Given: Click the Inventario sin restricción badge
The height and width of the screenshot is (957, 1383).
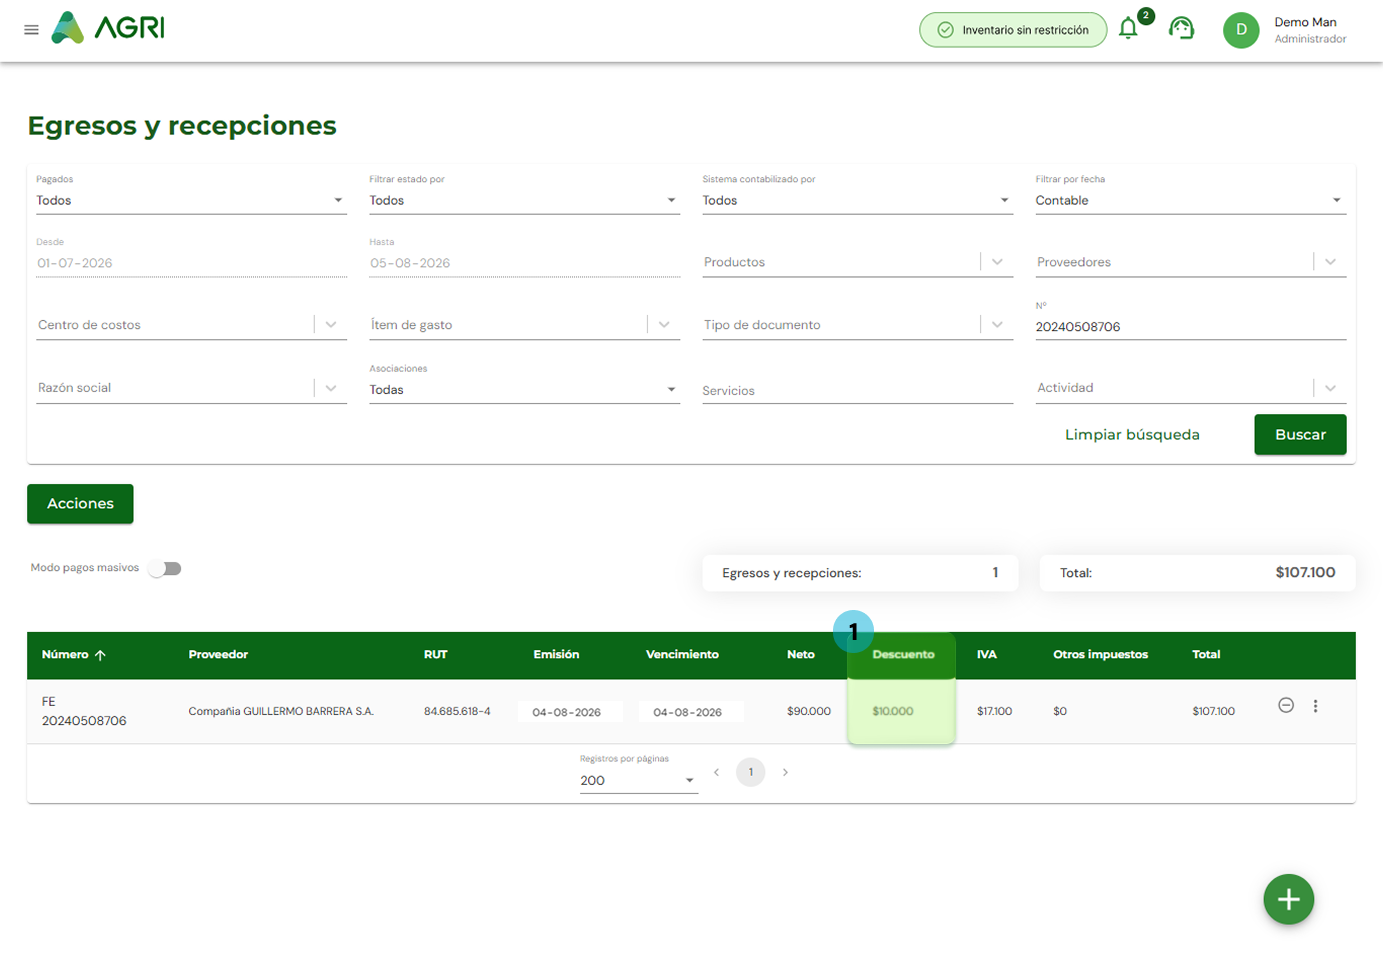Looking at the screenshot, I should [1013, 30].
